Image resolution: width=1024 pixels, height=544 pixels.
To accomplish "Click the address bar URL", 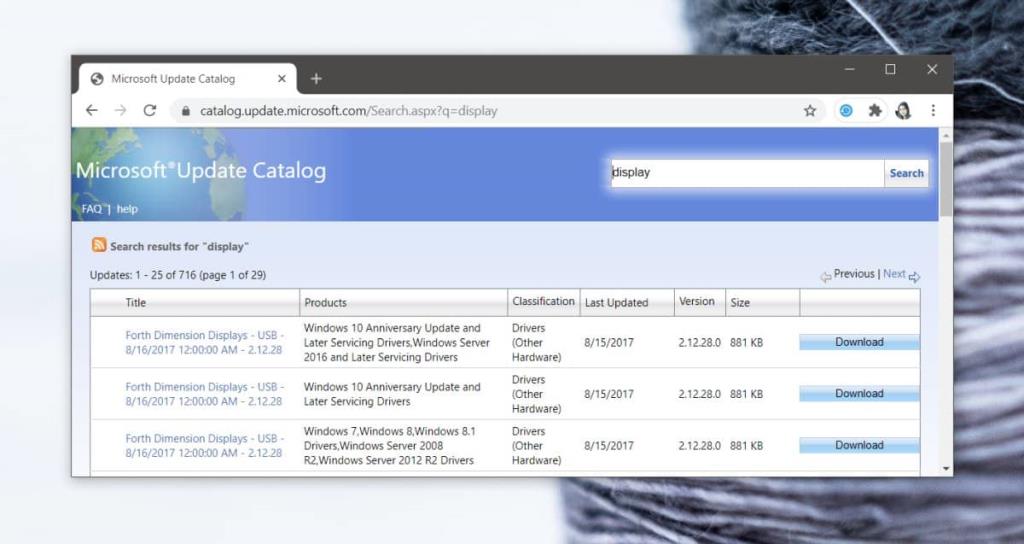I will point(349,111).
